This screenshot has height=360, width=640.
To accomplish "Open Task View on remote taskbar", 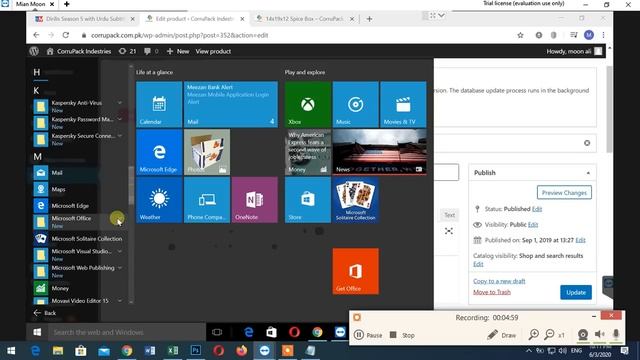I will tap(217, 332).
